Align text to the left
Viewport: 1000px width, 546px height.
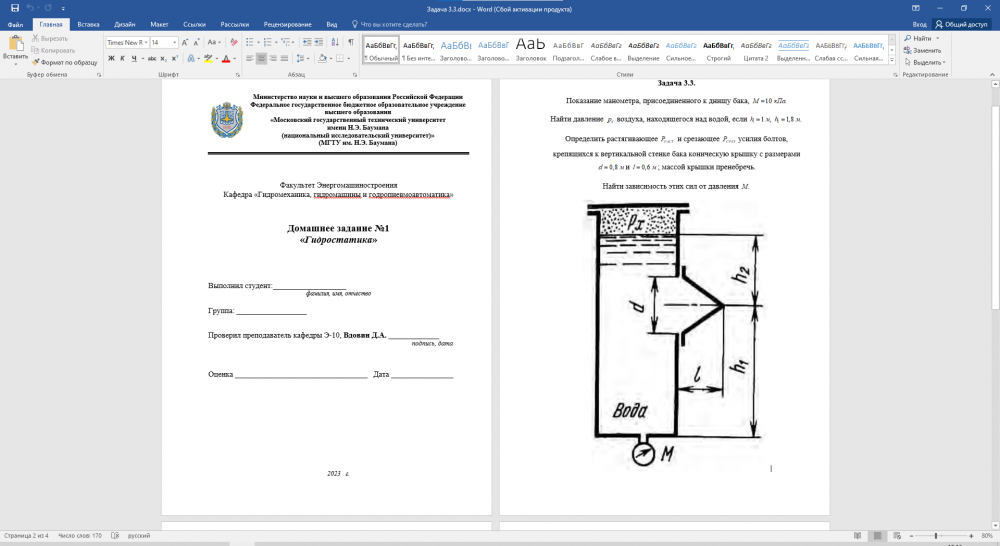[x=249, y=59]
